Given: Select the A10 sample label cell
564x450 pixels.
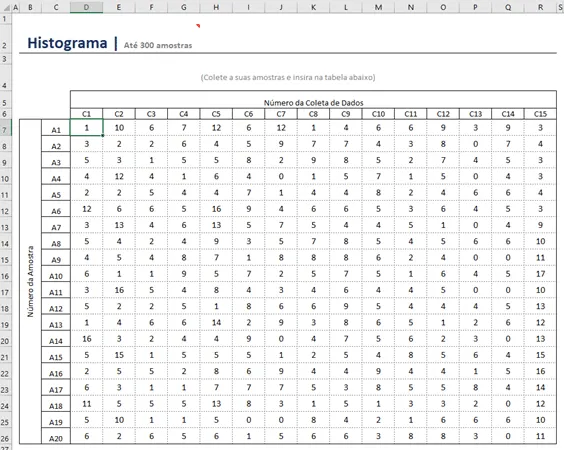Looking at the screenshot, I should point(56,274).
